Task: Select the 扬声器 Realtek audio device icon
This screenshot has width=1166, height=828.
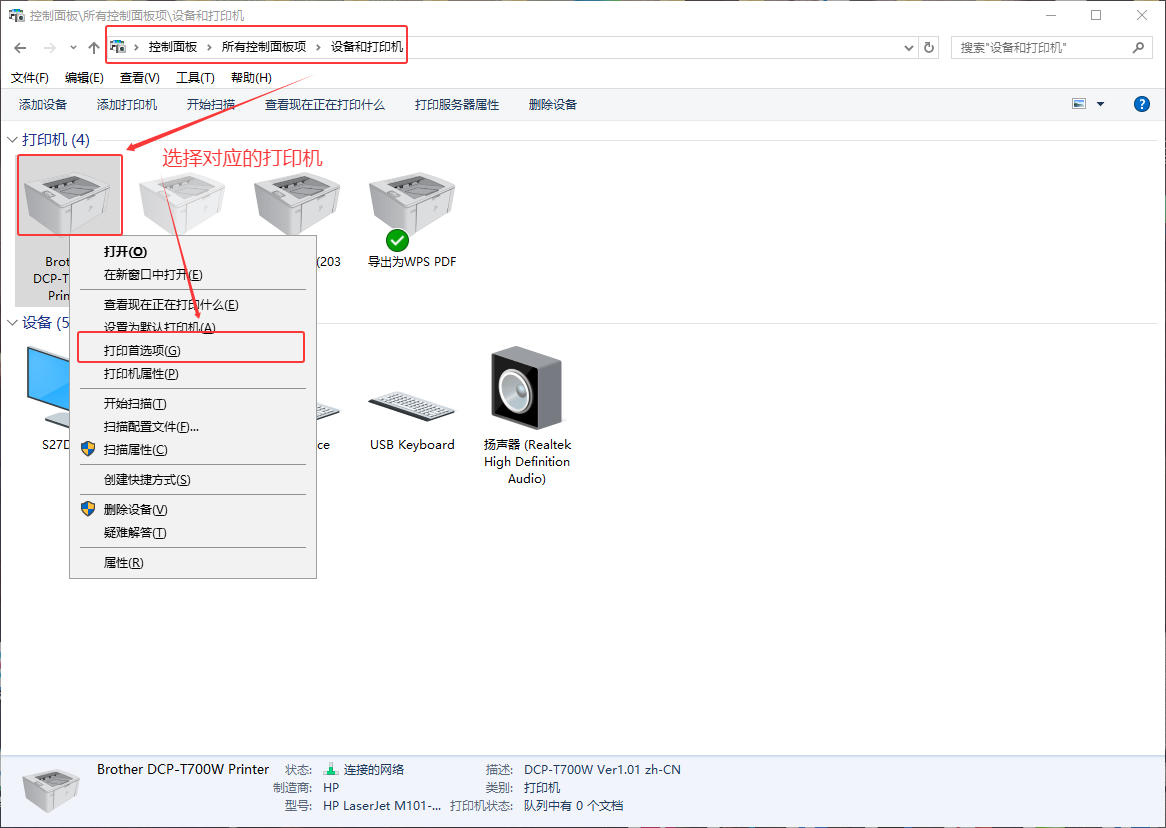Action: coord(527,388)
